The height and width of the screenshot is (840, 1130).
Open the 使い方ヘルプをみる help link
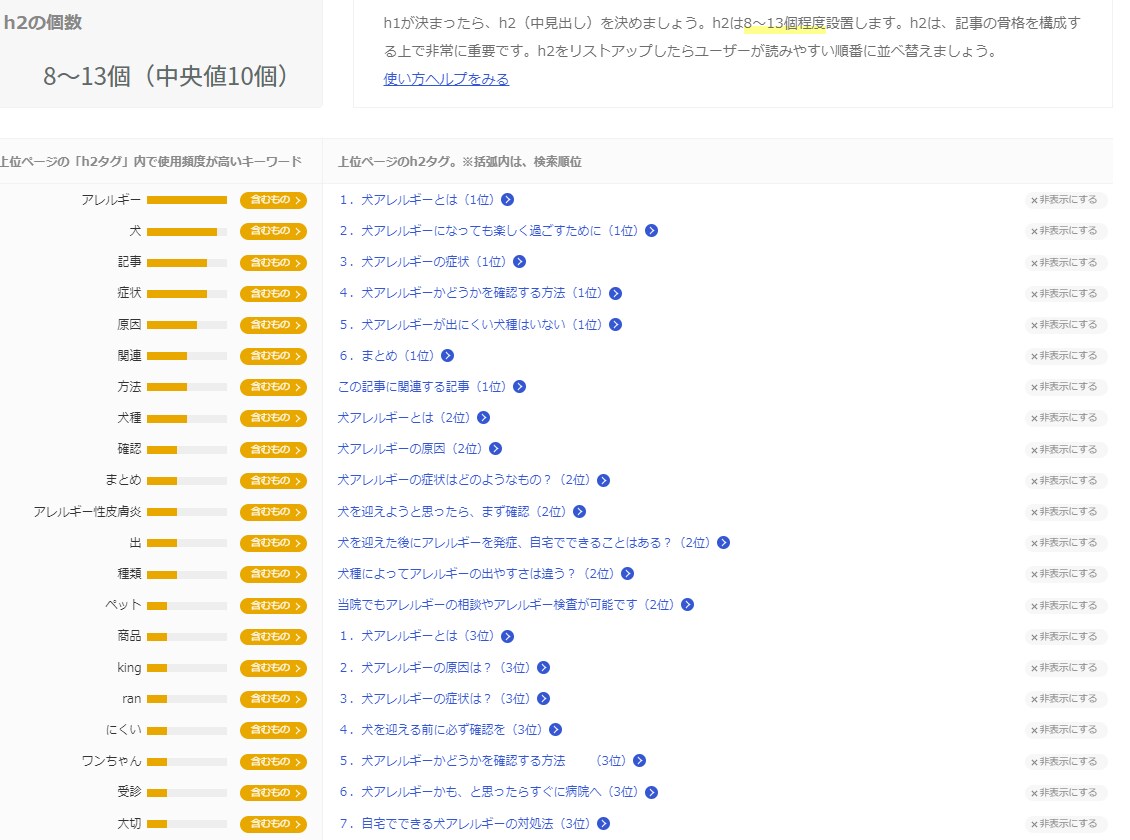pyautogui.click(x=446, y=79)
